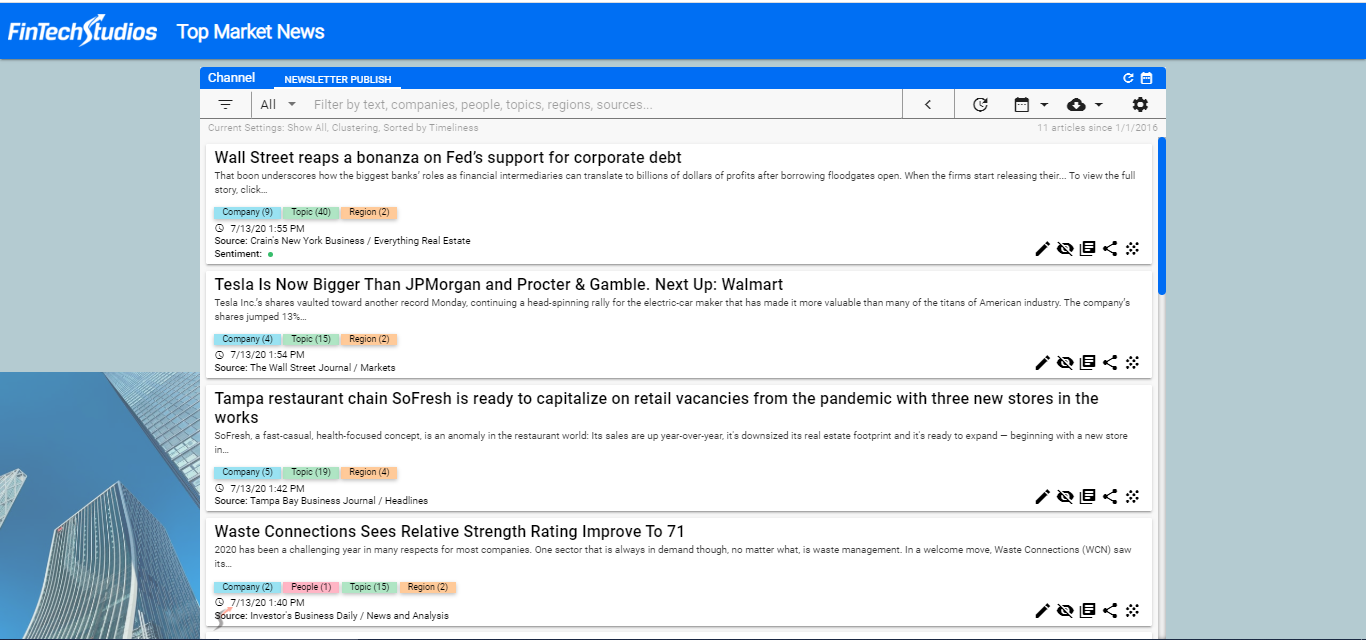The image size is (1366, 640).
Task: Click the Source: The Wall Street Journal line
Action: click(x=305, y=368)
